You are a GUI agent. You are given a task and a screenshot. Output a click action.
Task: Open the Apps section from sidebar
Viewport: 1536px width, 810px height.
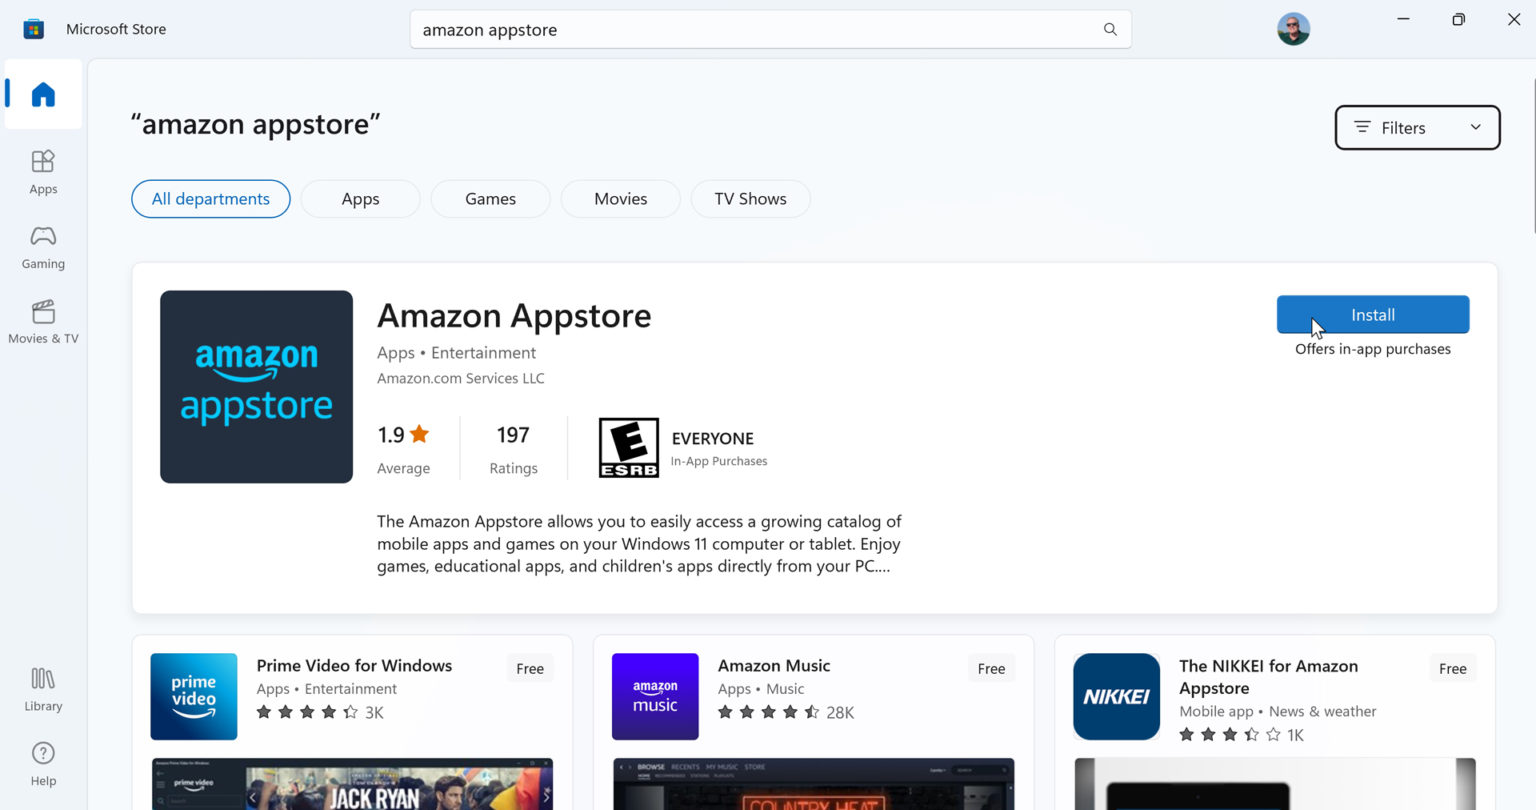[42, 170]
